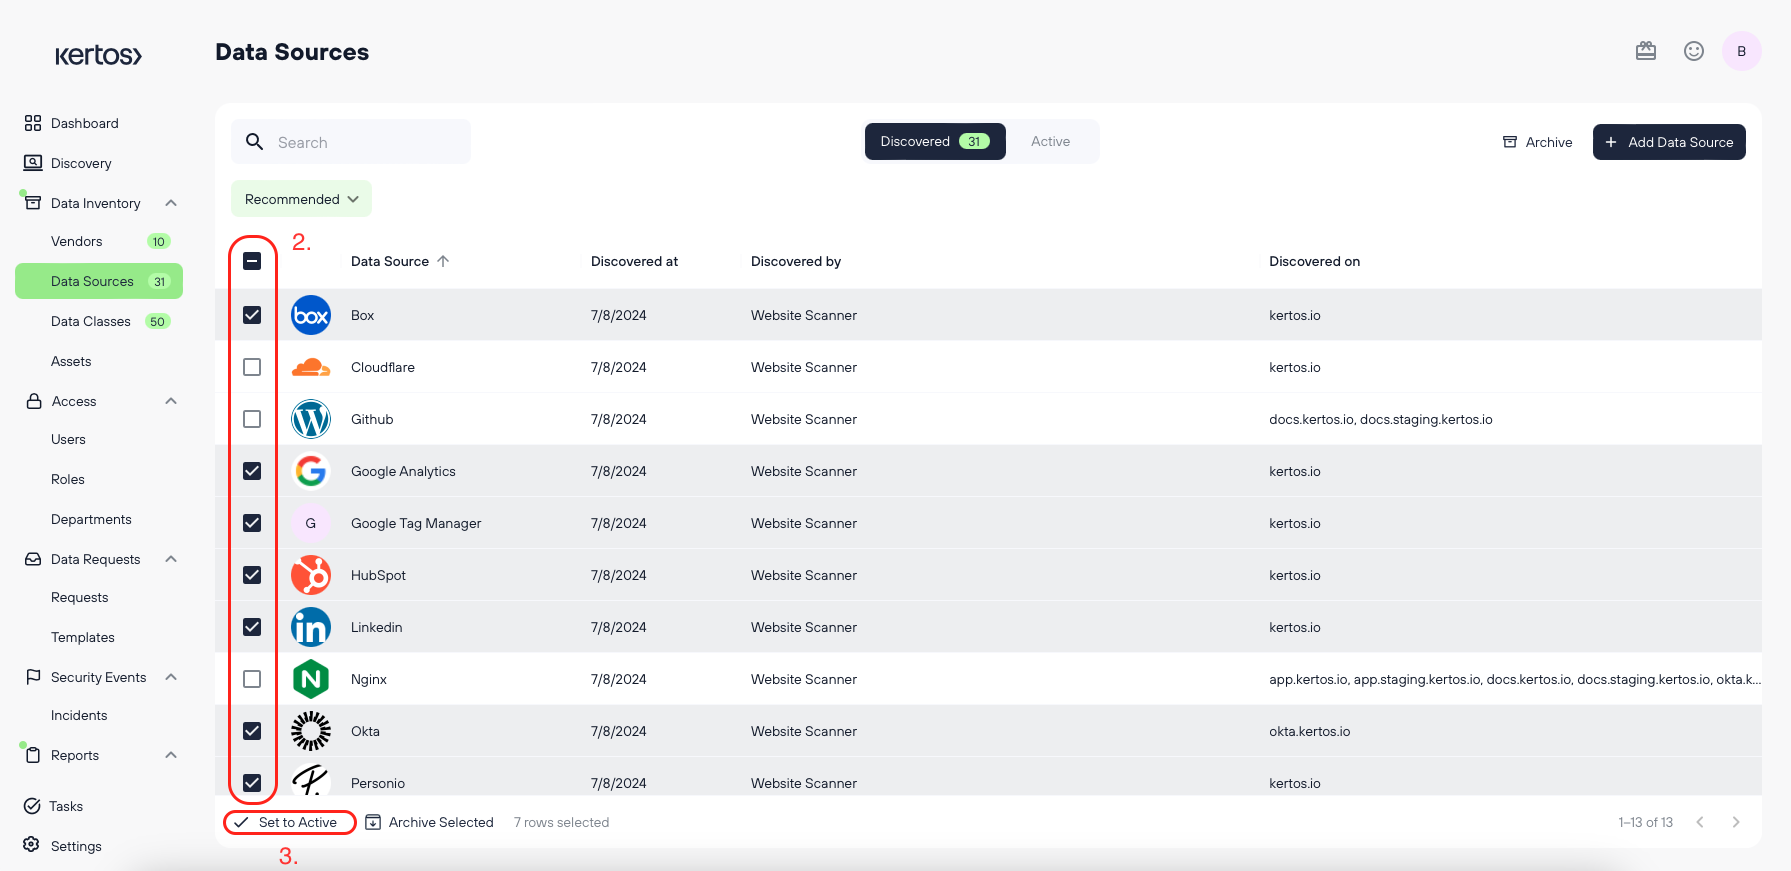Screen dimensions: 1791x871
Task: Go to next page arrow
Action: (1736, 822)
